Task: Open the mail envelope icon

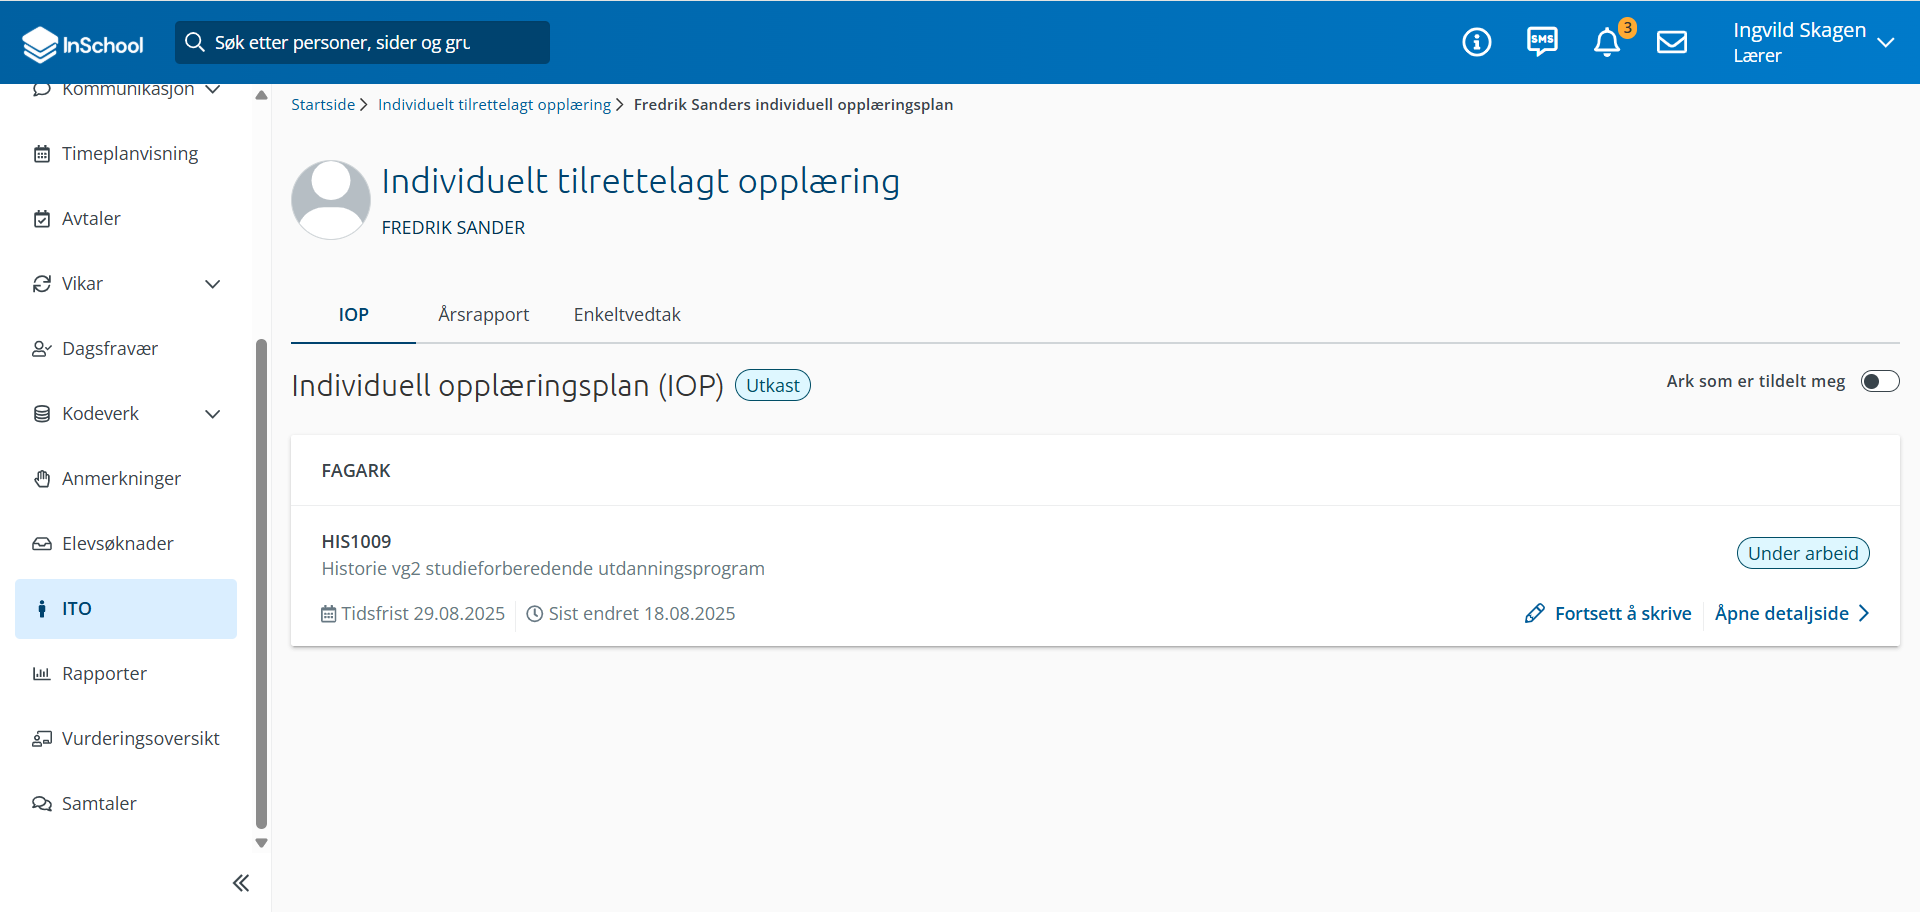Action: [x=1672, y=42]
